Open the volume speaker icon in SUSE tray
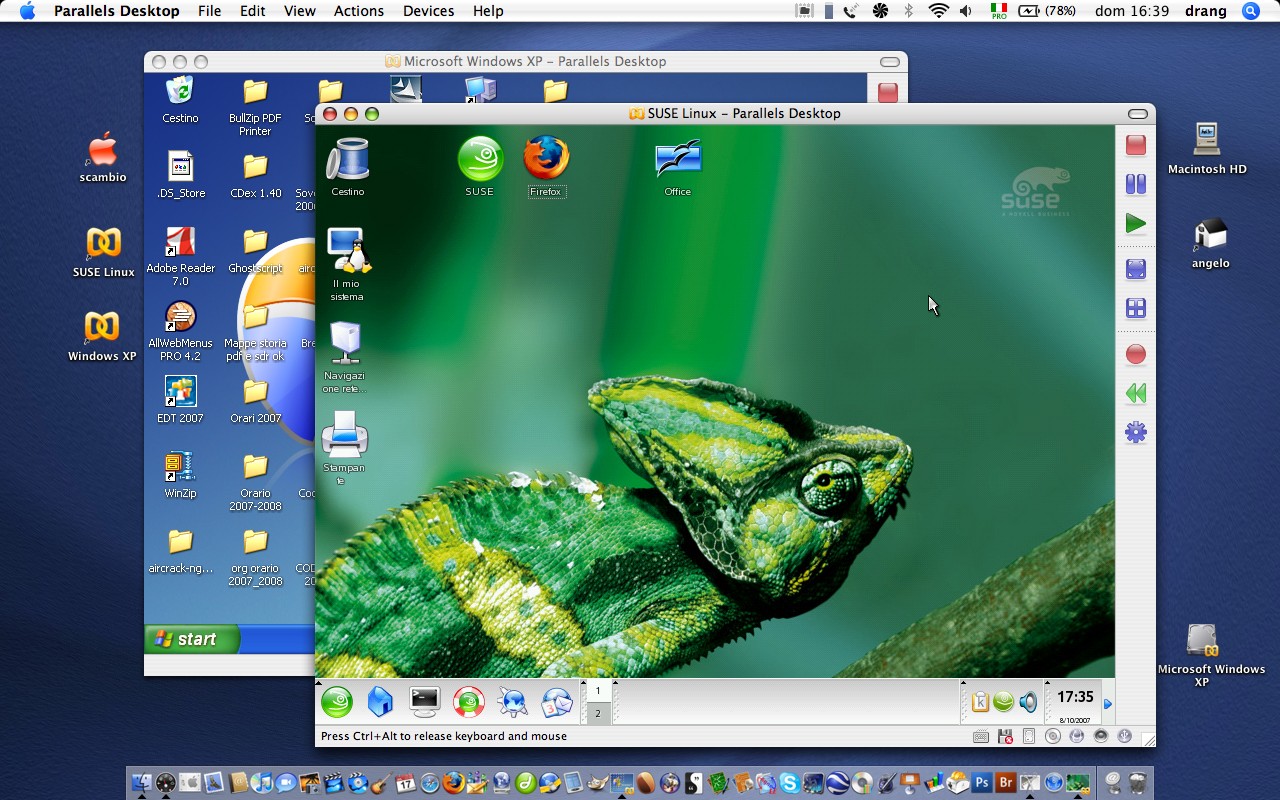The image size is (1280, 800). (x=1028, y=702)
